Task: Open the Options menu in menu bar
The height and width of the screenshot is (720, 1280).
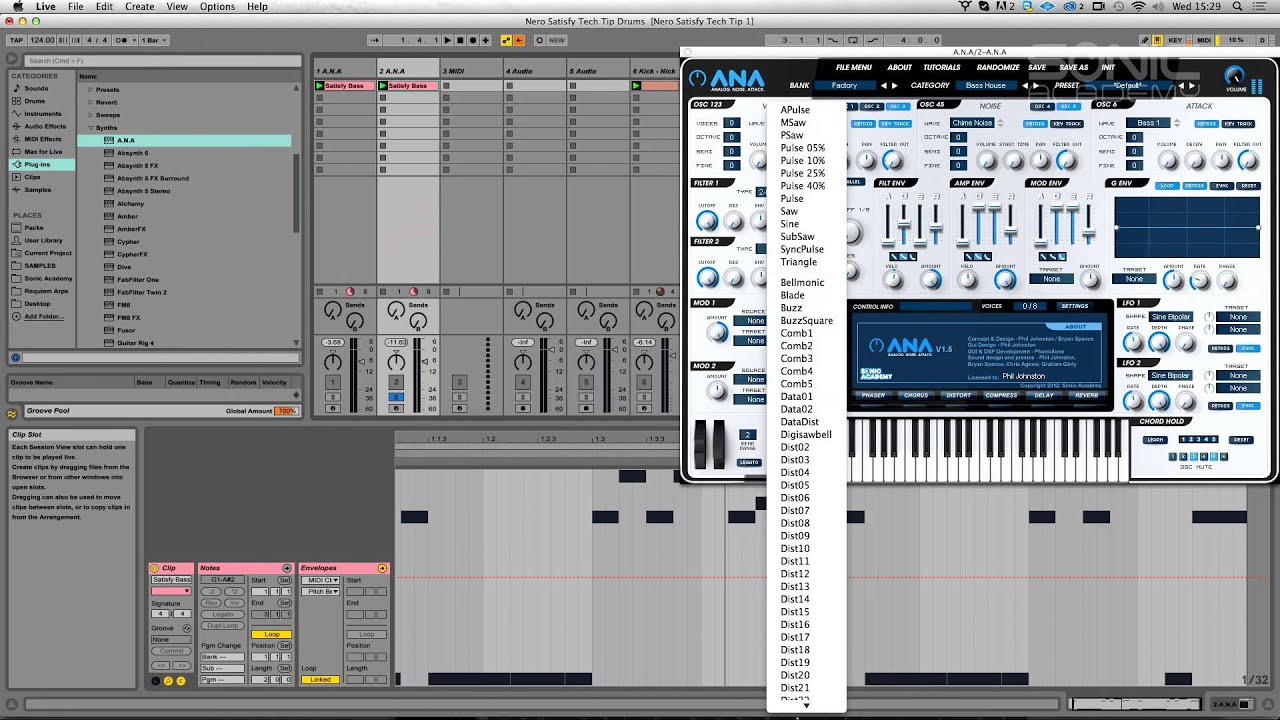Action: pos(217,7)
